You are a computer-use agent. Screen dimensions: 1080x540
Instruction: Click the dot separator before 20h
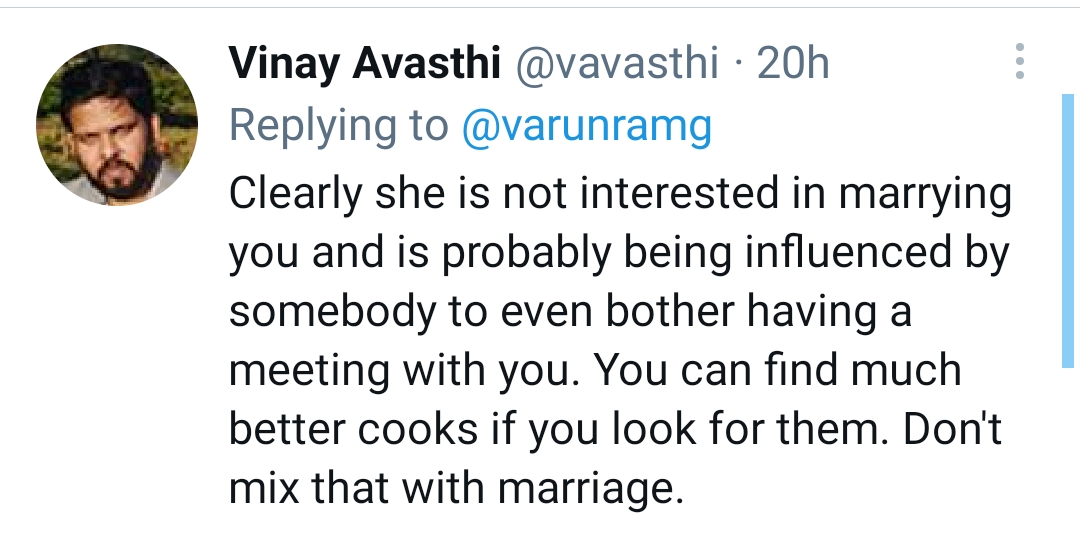click(738, 65)
